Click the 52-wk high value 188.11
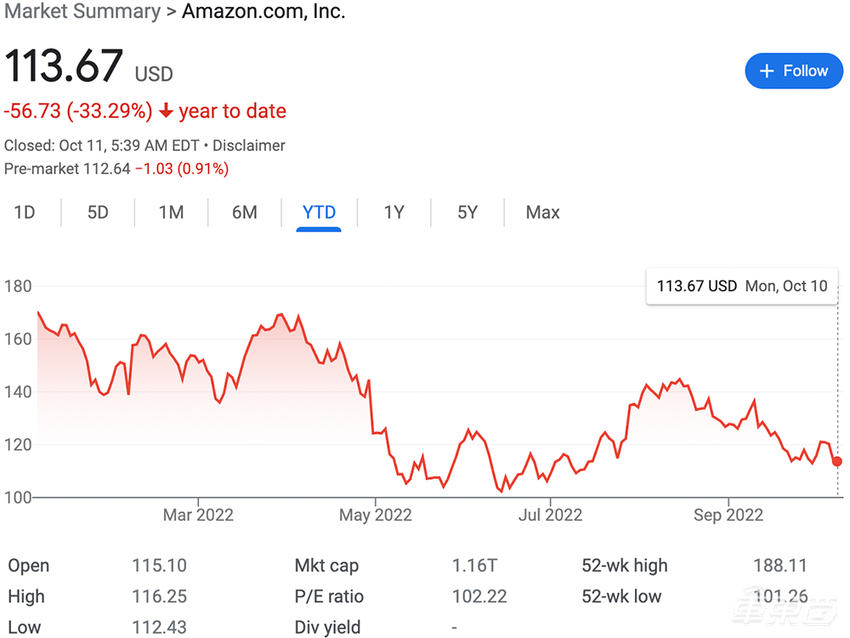 point(779,566)
